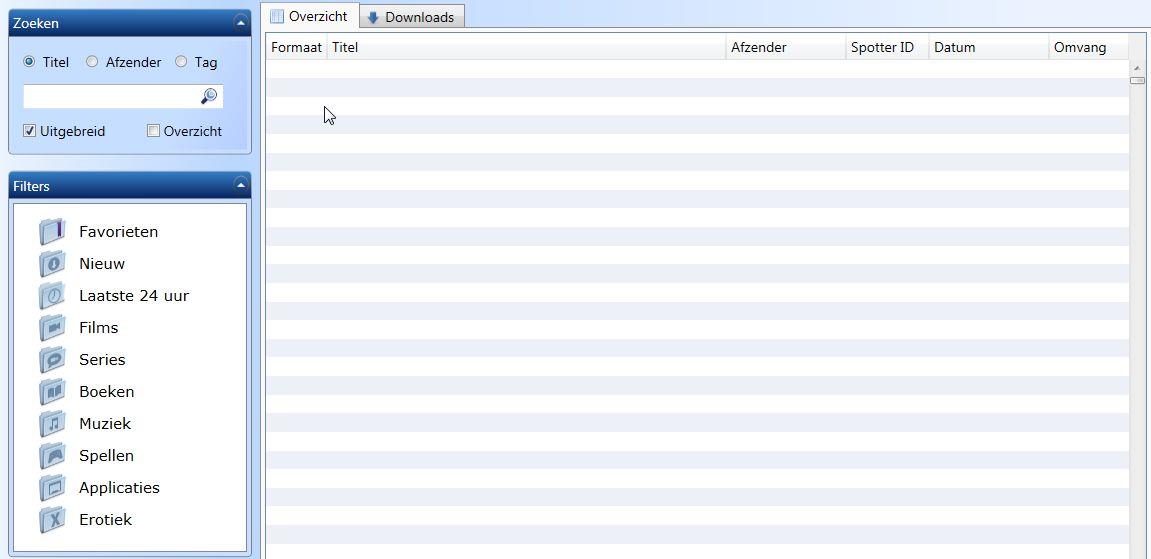Click the vertical scrollbar thumb

click(x=1137, y=80)
